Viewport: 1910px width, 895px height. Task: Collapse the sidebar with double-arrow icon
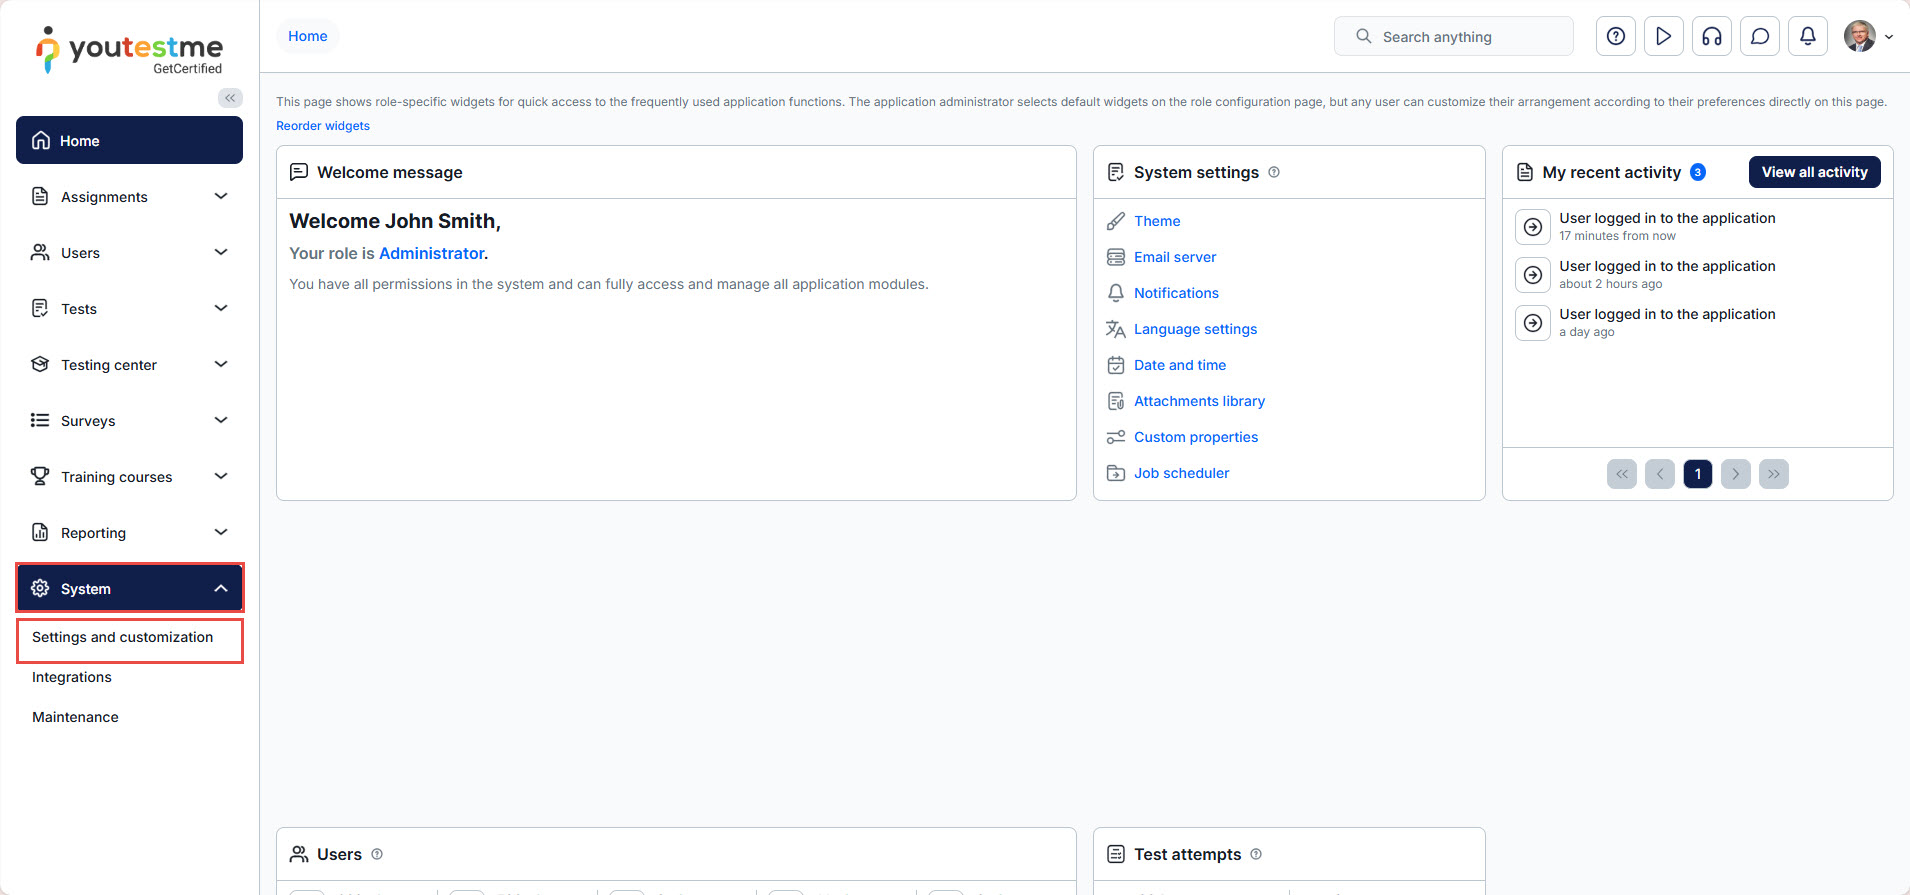click(230, 98)
